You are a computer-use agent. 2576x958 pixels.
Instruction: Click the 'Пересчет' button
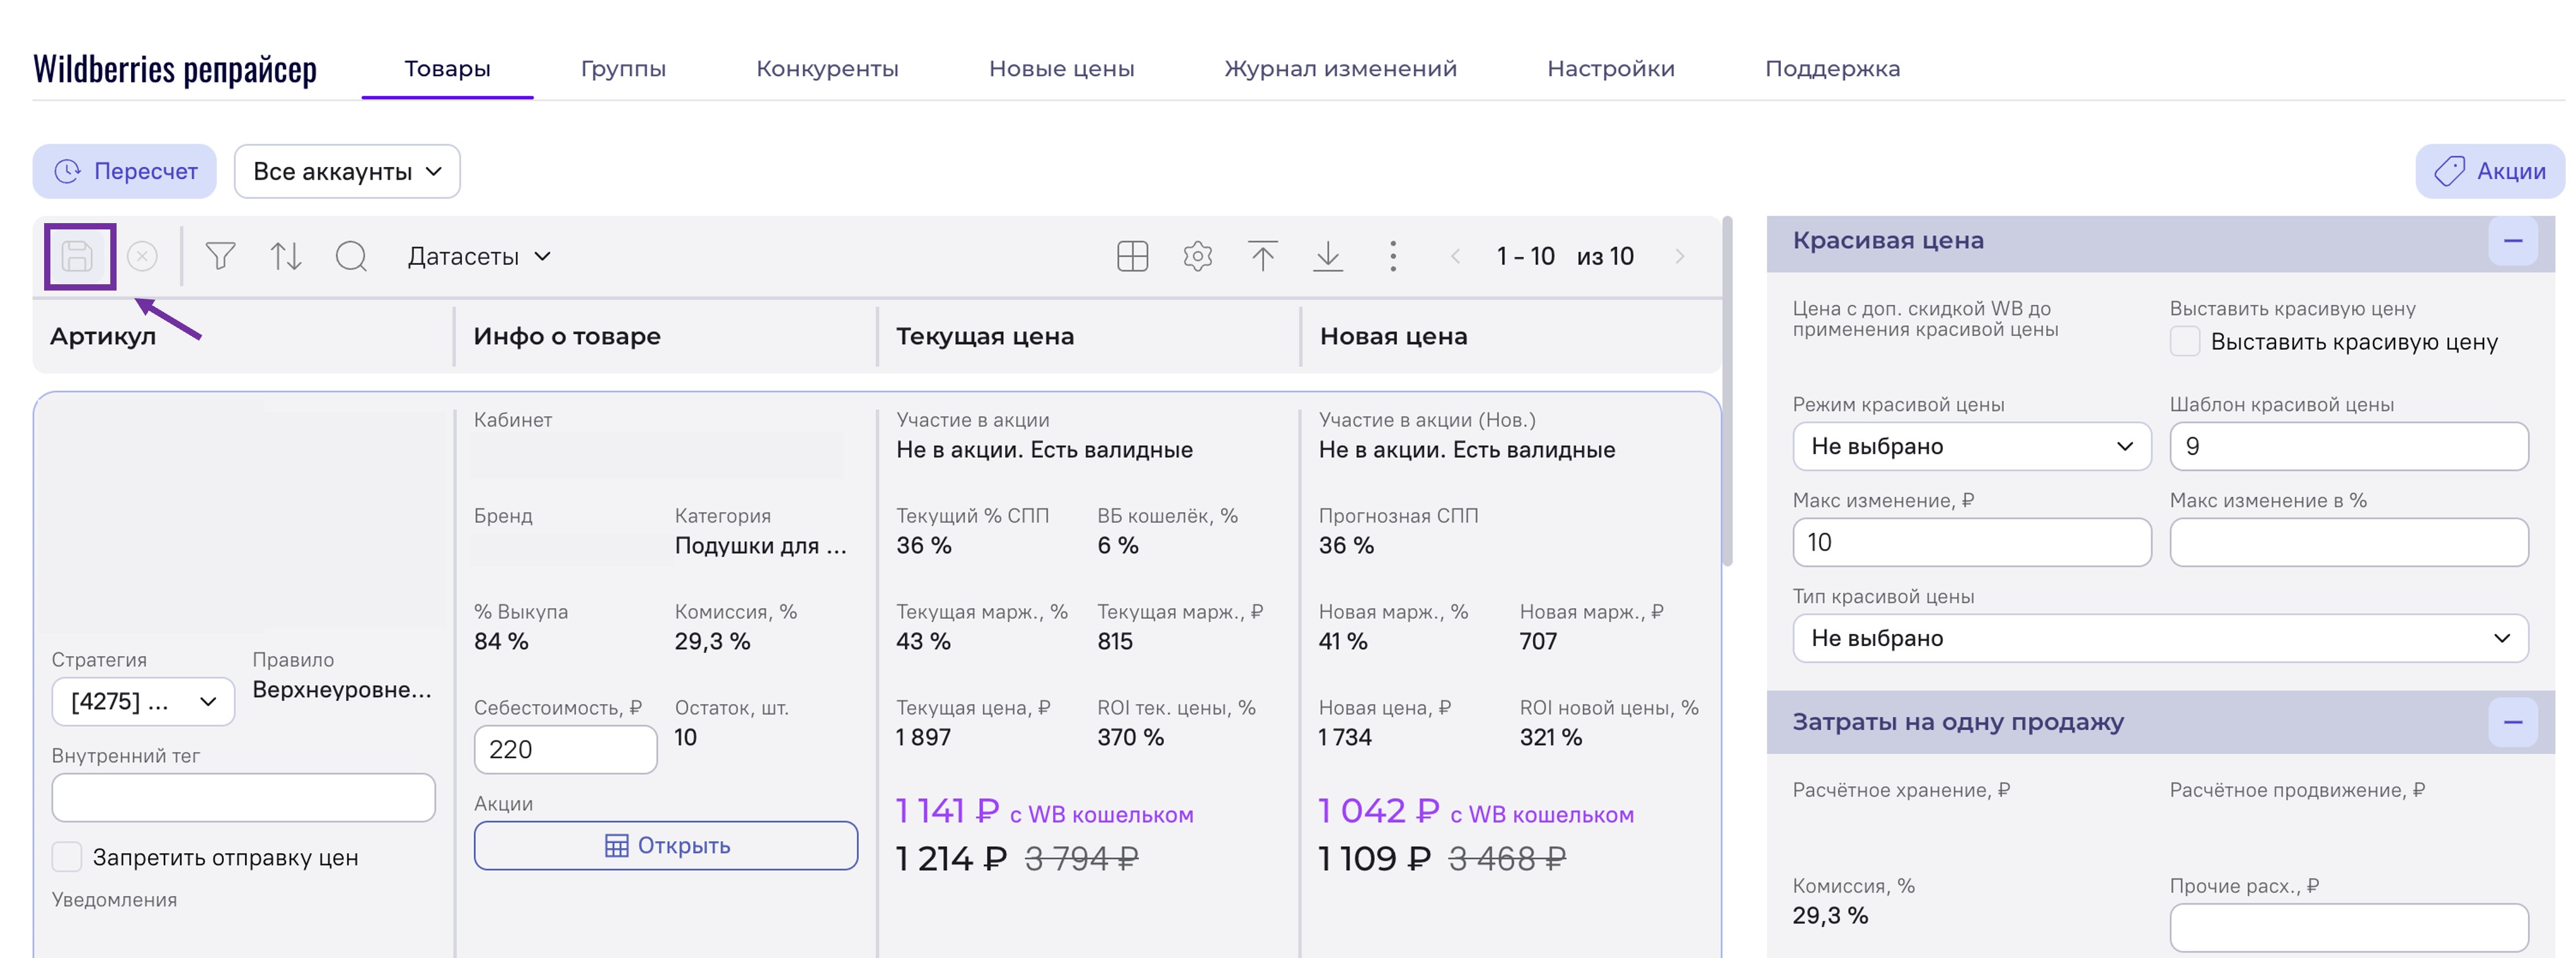click(125, 172)
